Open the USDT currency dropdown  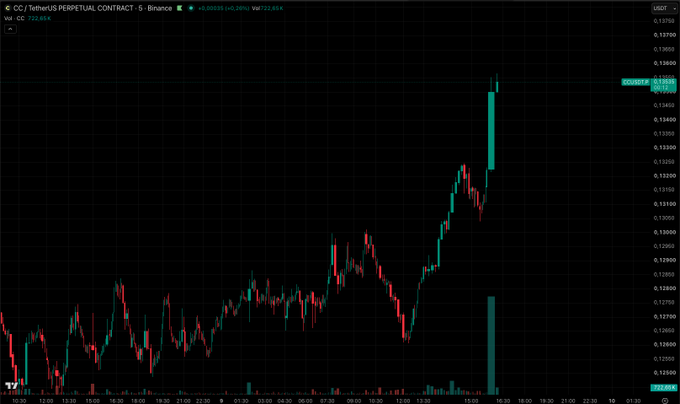tap(664, 8)
